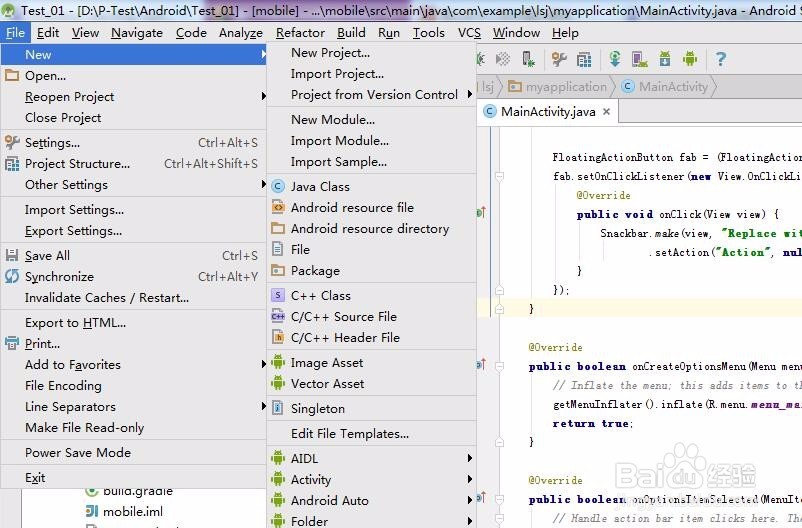The image size is (802, 528).
Task: Click the Singleton template icon
Action: (277, 408)
